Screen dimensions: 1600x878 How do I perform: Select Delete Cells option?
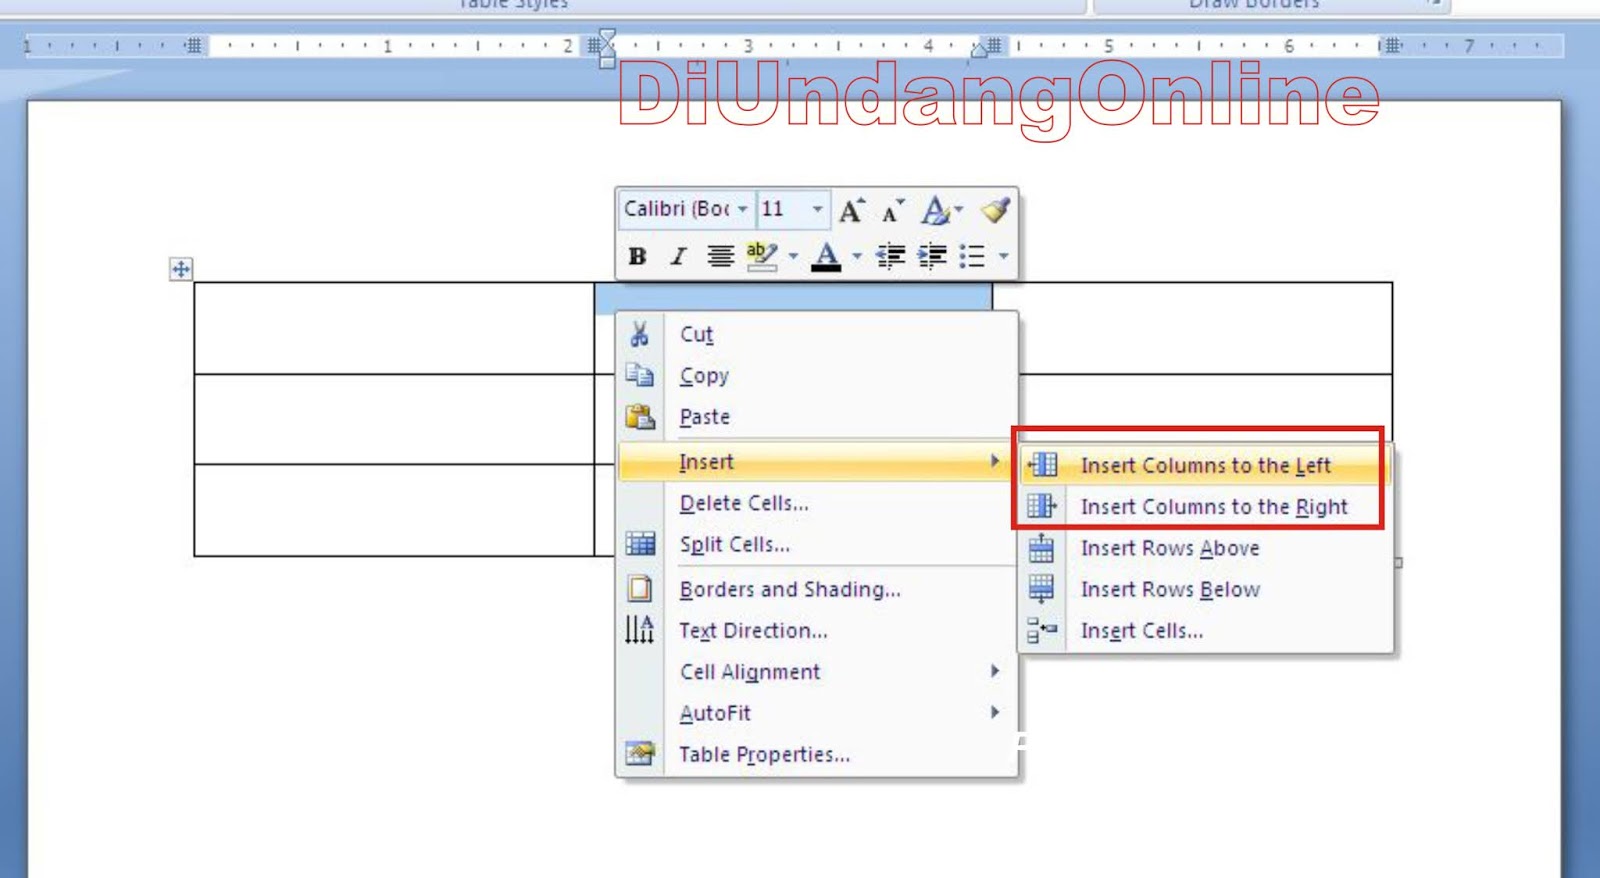[x=818, y=503]
